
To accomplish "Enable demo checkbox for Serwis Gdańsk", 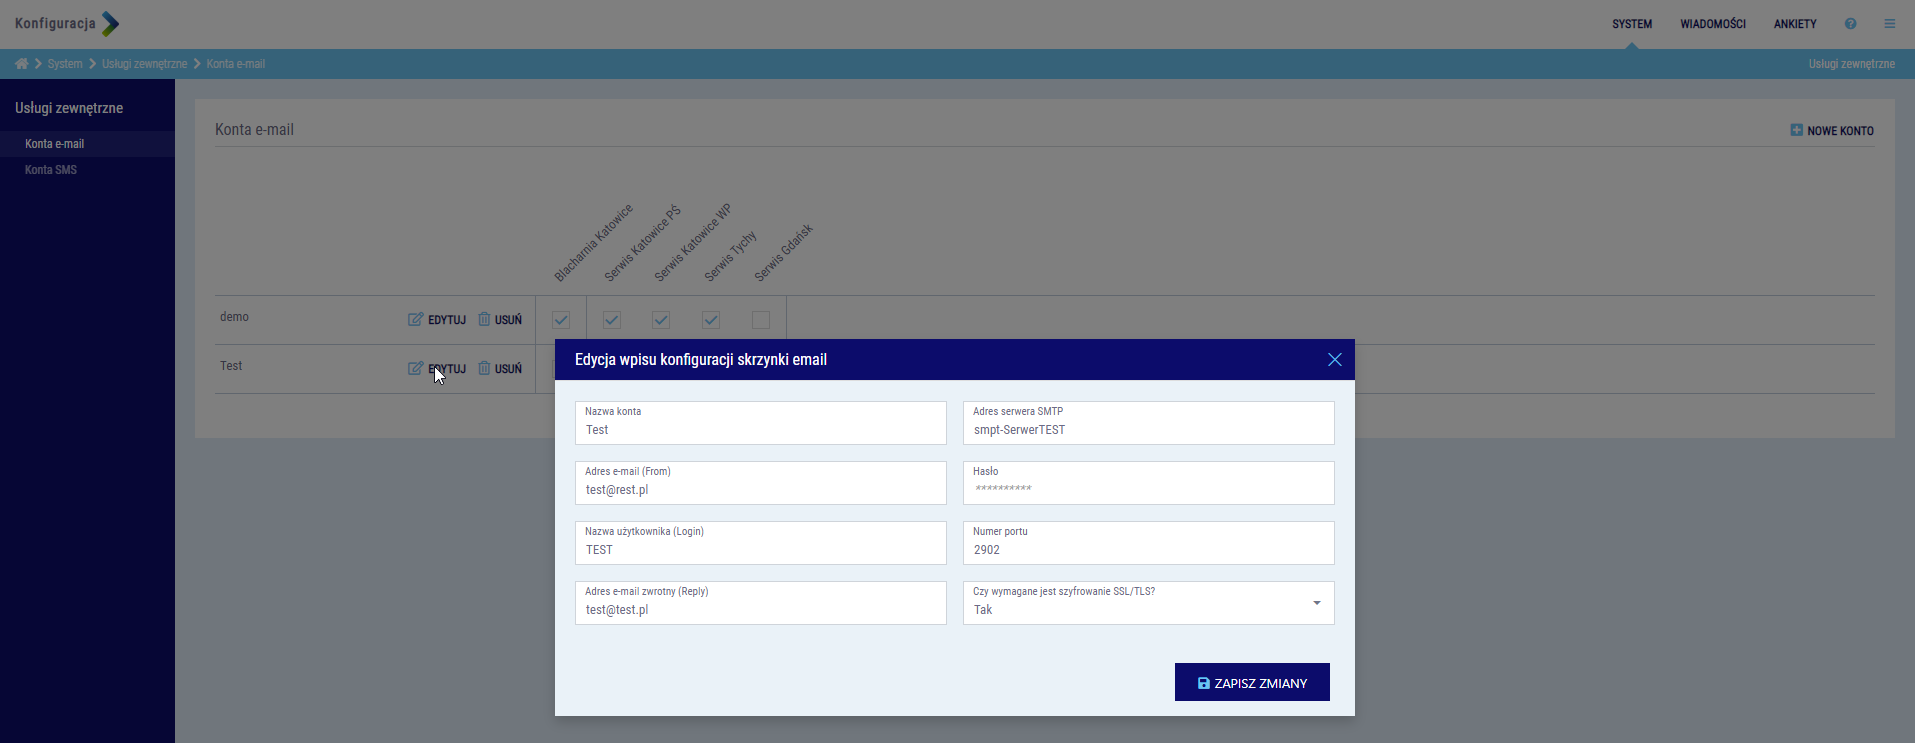I will (761, 320).
